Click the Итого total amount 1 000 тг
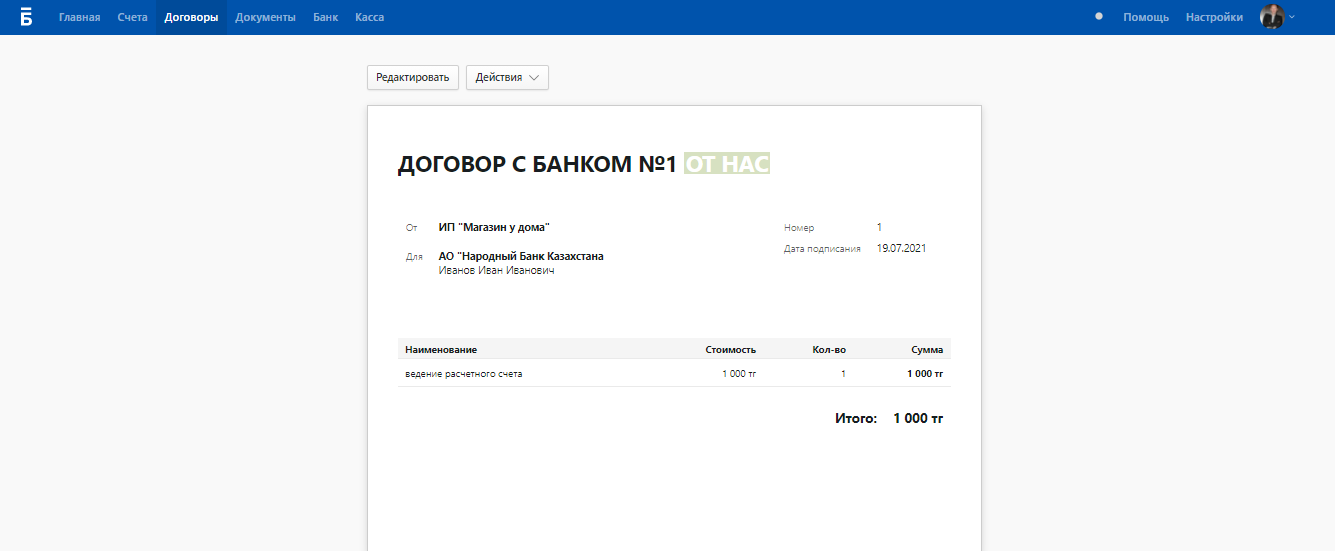Screen dimensions: 1335x551 point(918,418)
